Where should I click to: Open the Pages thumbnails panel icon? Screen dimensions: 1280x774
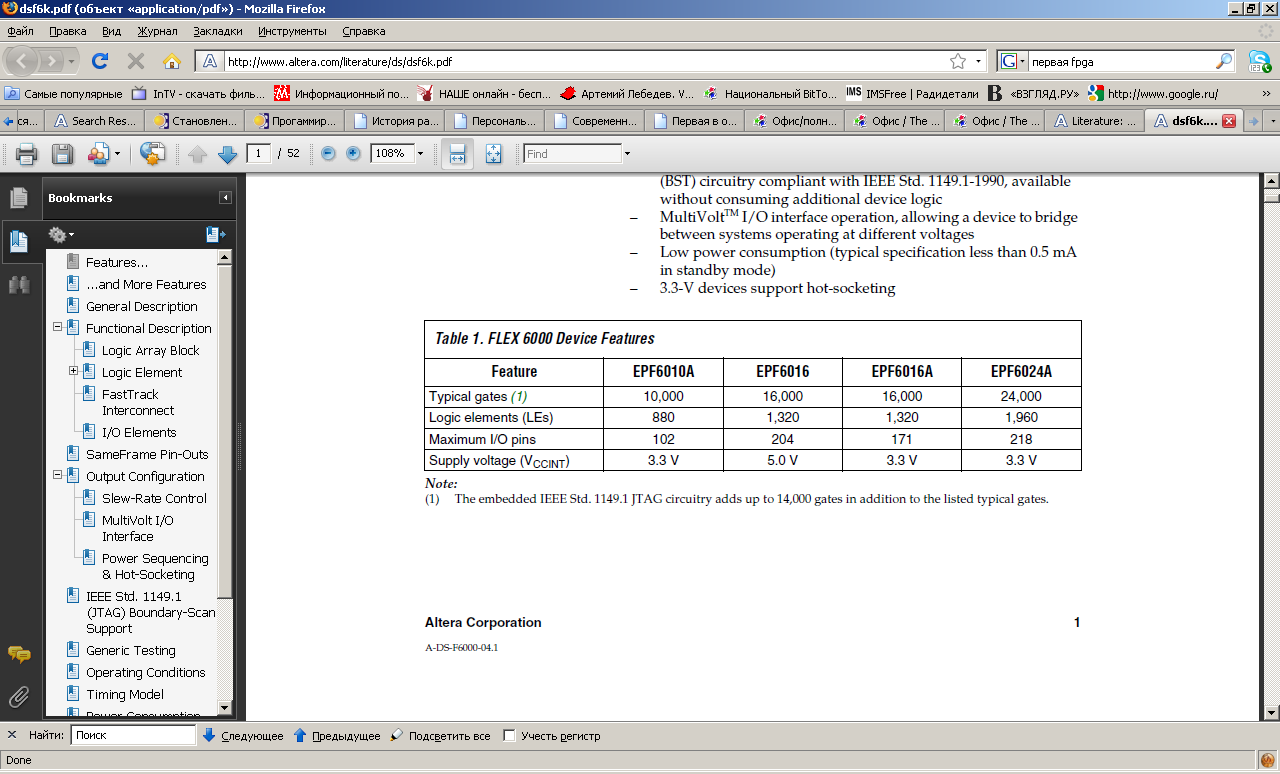(18, 197)
